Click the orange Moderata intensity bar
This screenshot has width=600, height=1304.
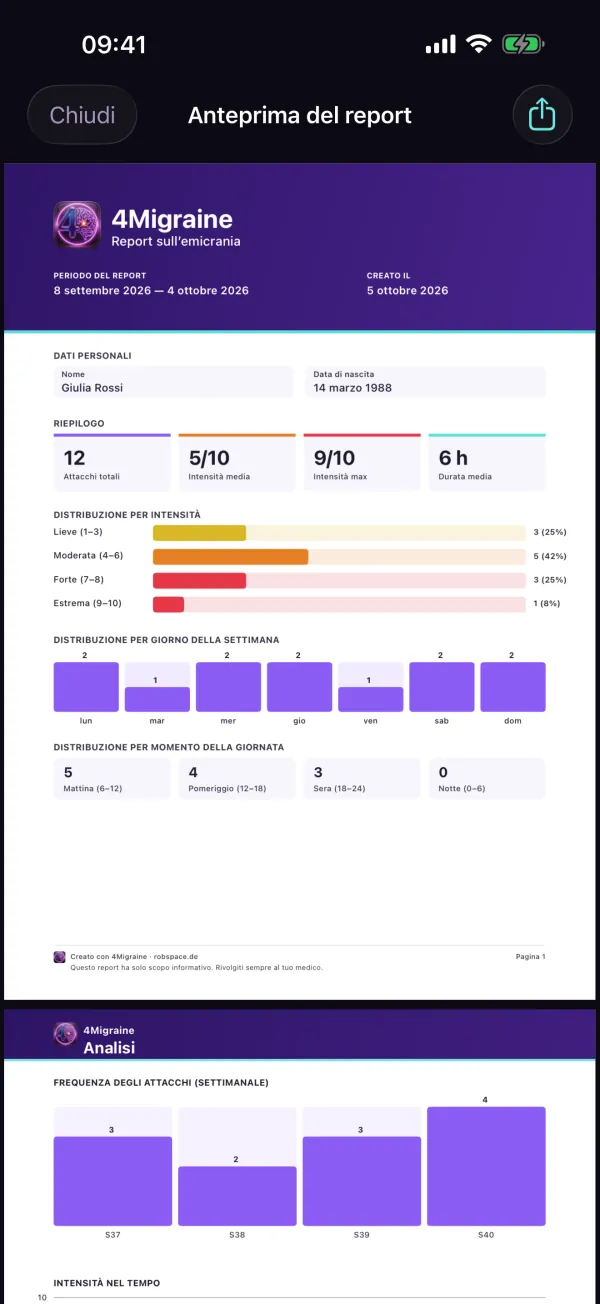(x=230, y=556)
